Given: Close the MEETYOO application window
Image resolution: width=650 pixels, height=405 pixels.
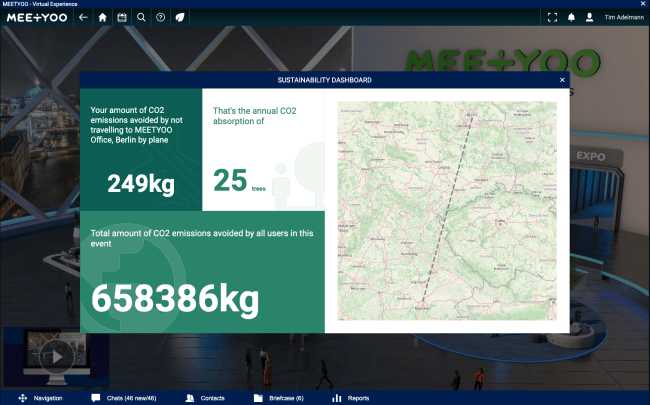Looking at the screenshot, I should point(643,4).
